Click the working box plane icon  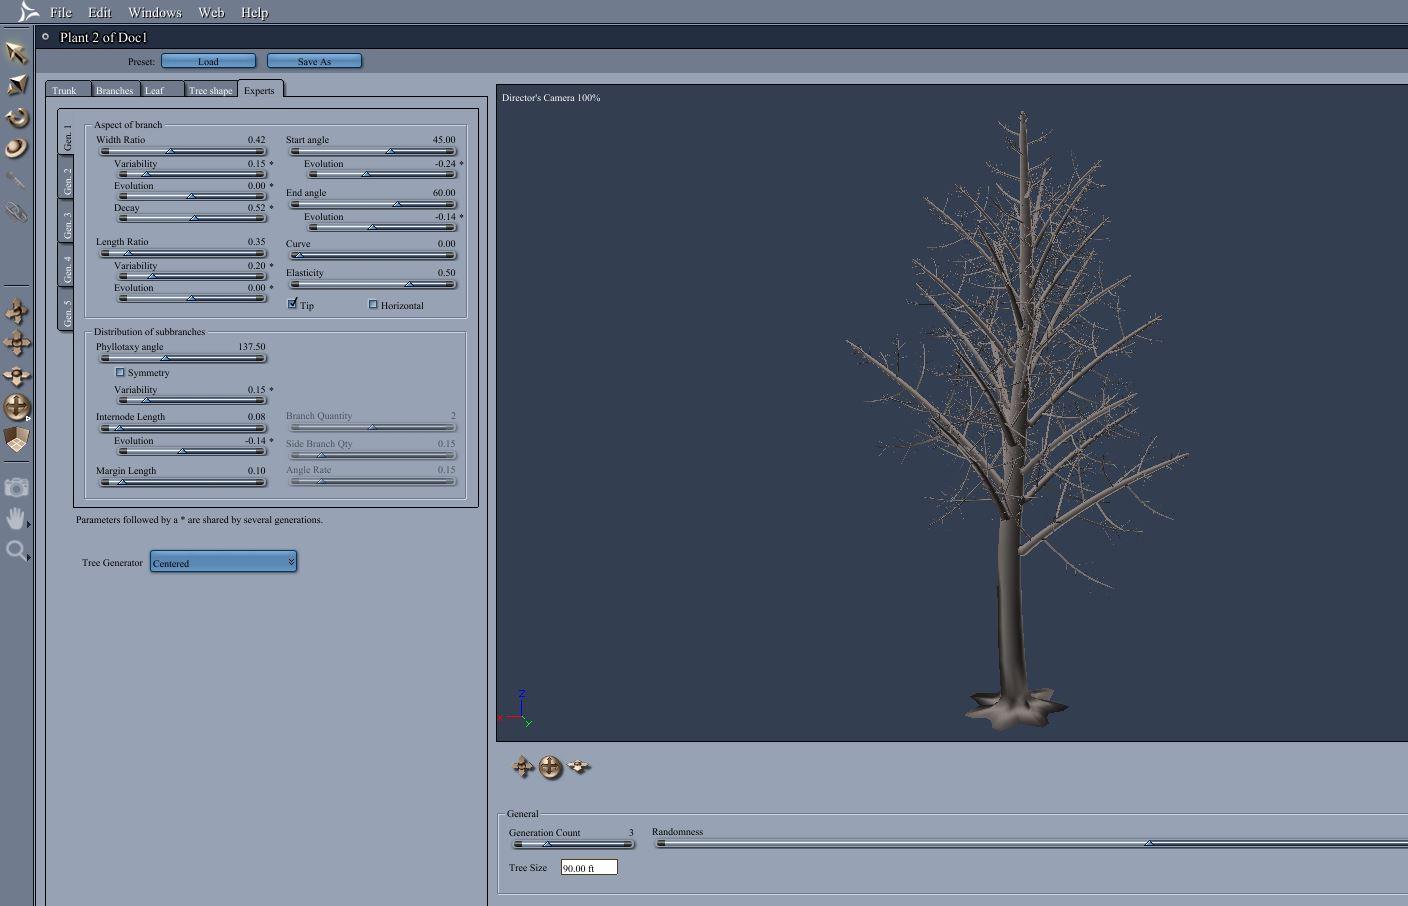click(x=16, y=439)
